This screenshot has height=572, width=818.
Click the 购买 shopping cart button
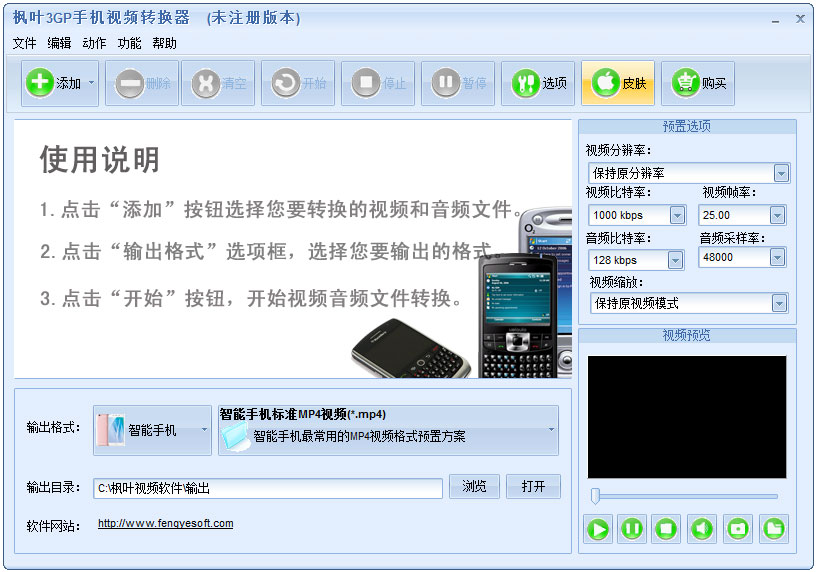pyautogui.click(x=697, y=83)
